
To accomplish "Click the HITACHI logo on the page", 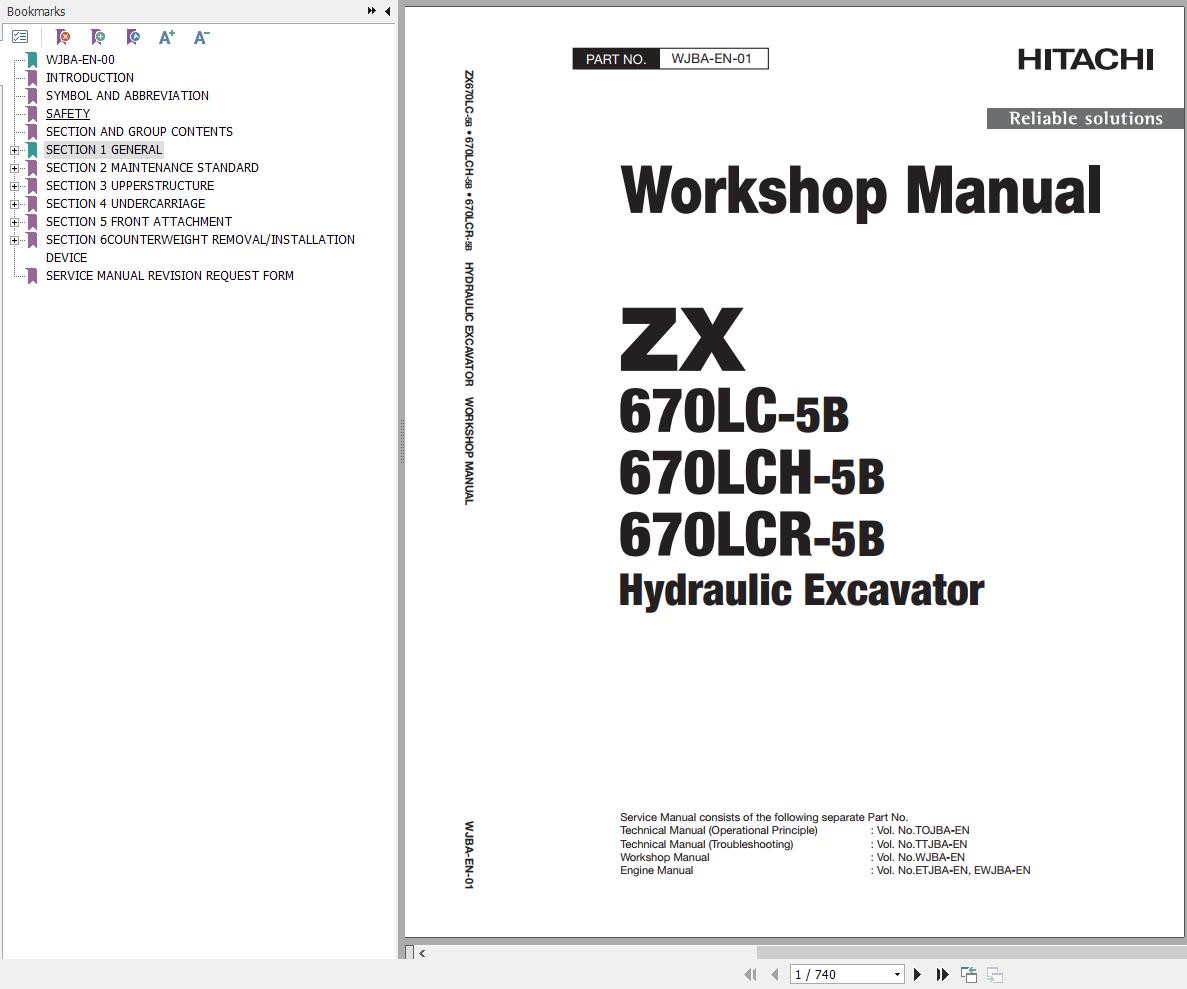I will tap(1086, 59).
